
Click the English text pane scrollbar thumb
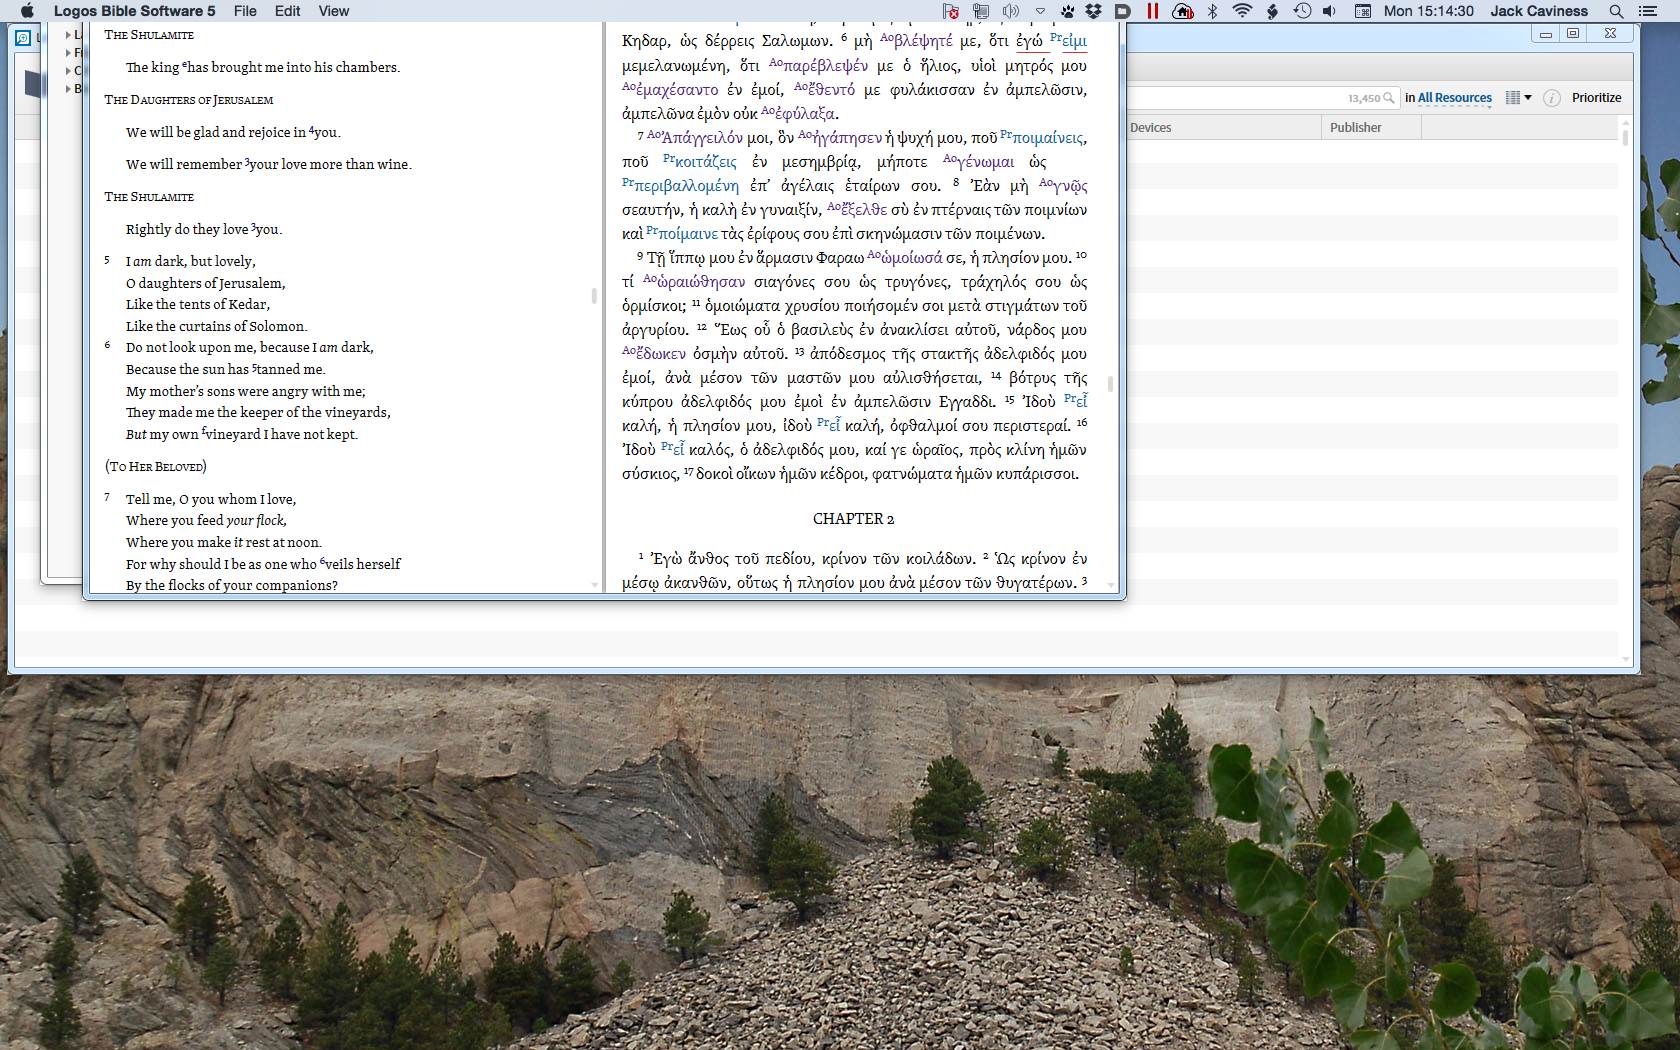pyautogui.click(x=594, y=296)
